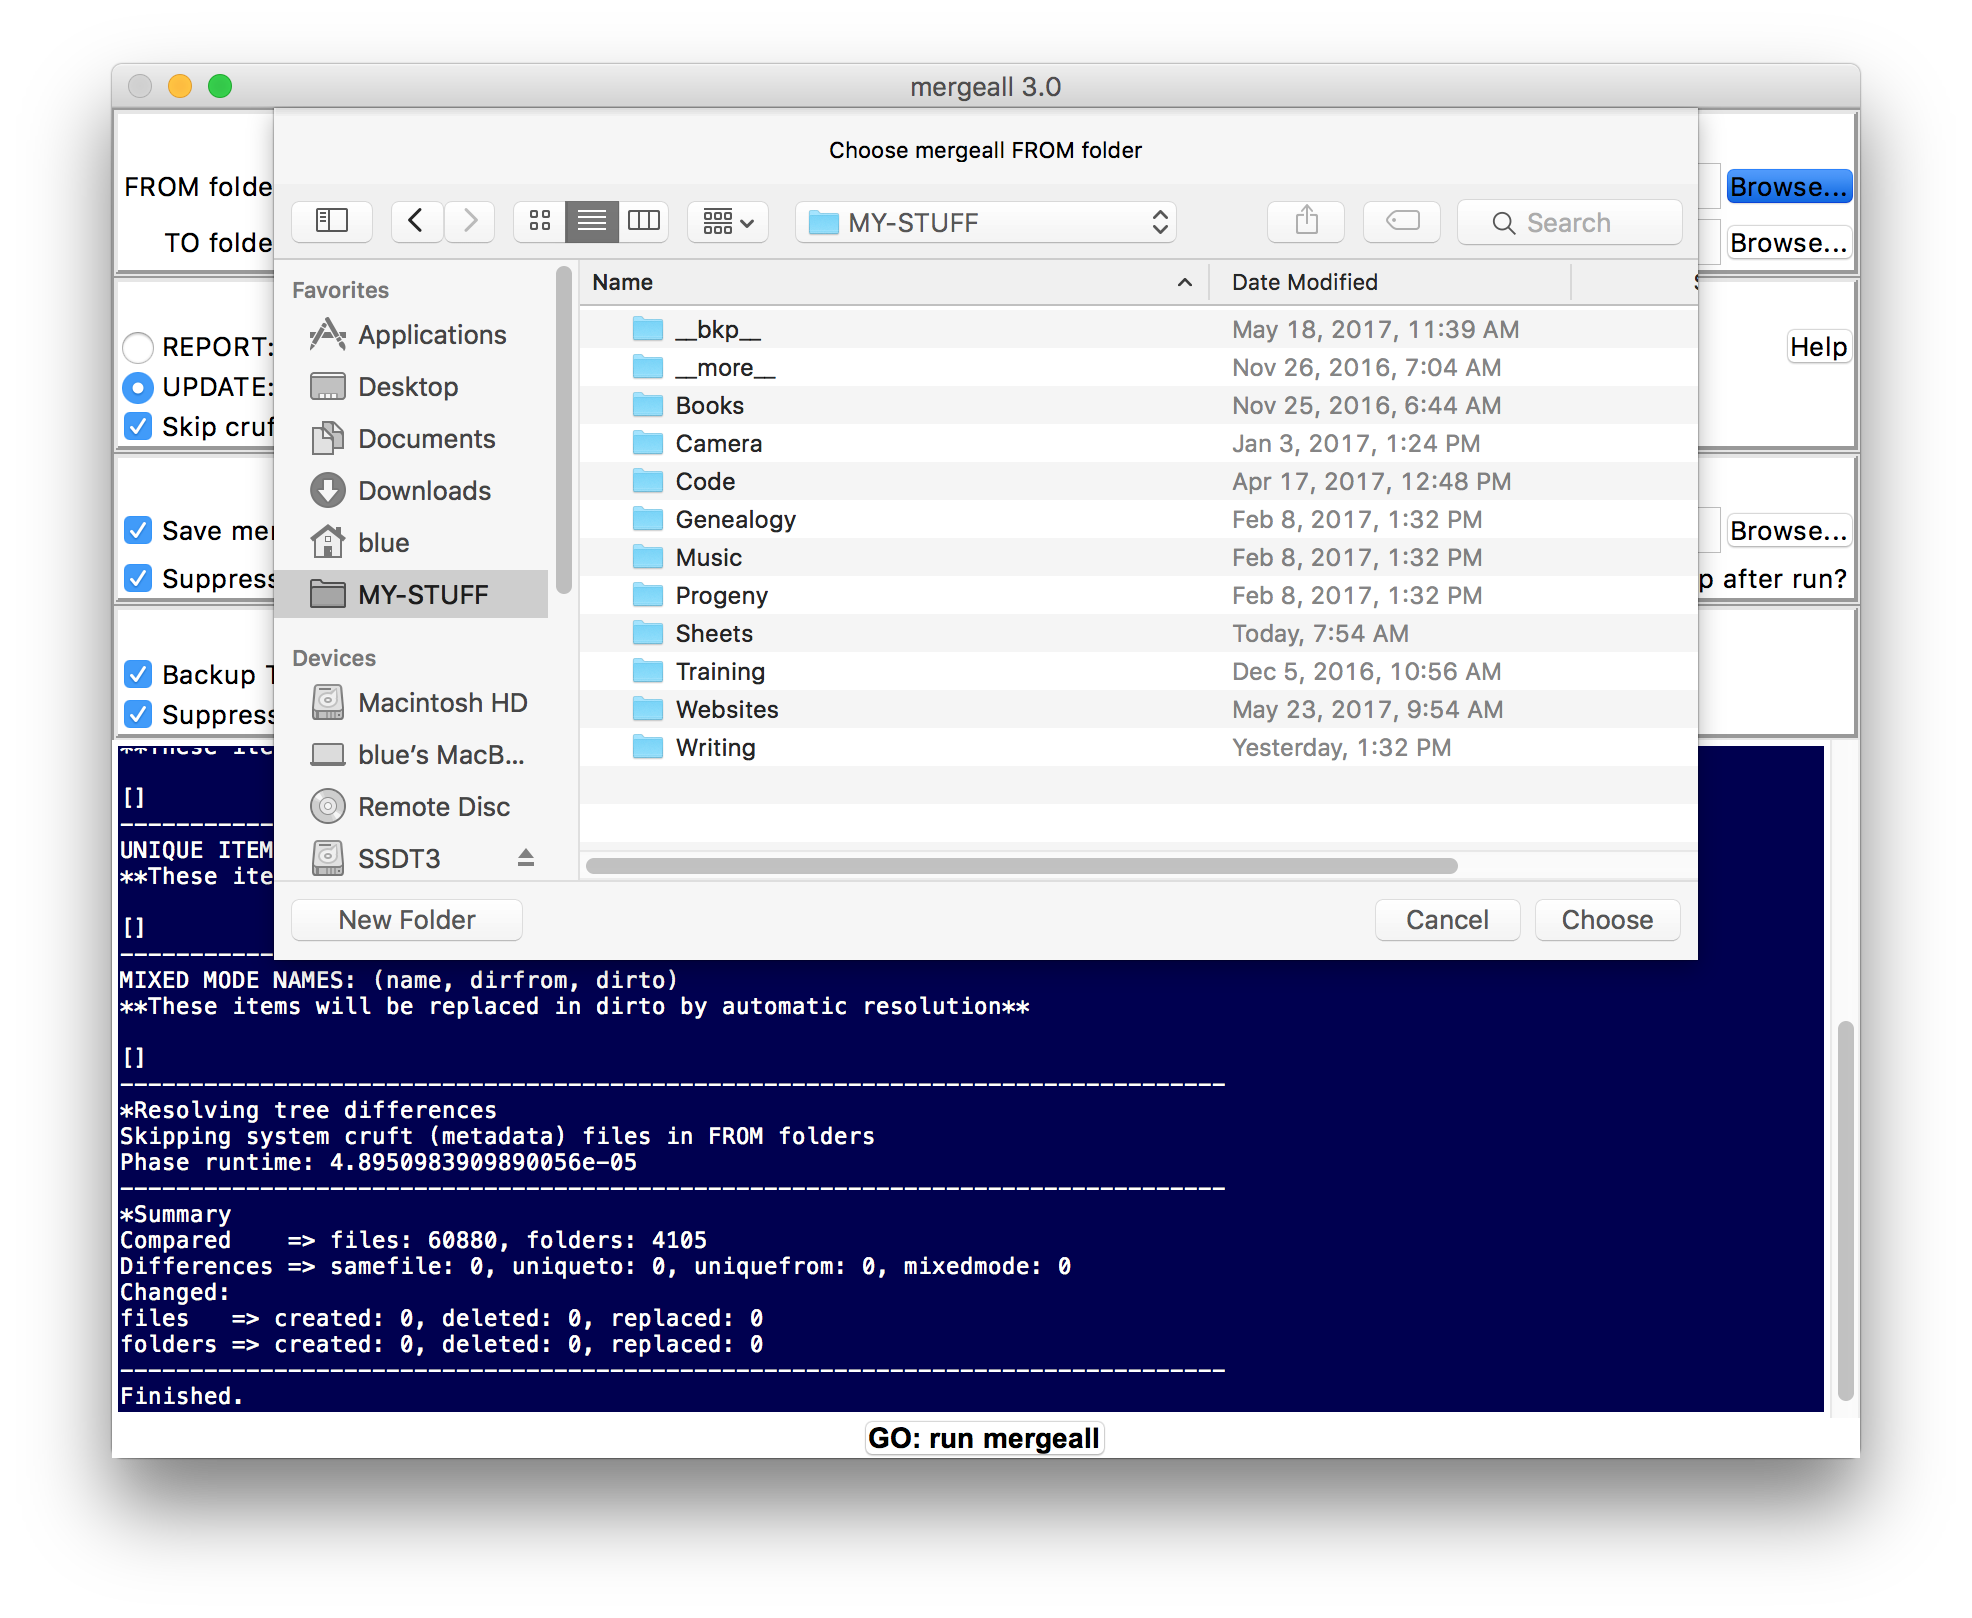
Task: Select the Books folder
Action: tap(1138, 405)
